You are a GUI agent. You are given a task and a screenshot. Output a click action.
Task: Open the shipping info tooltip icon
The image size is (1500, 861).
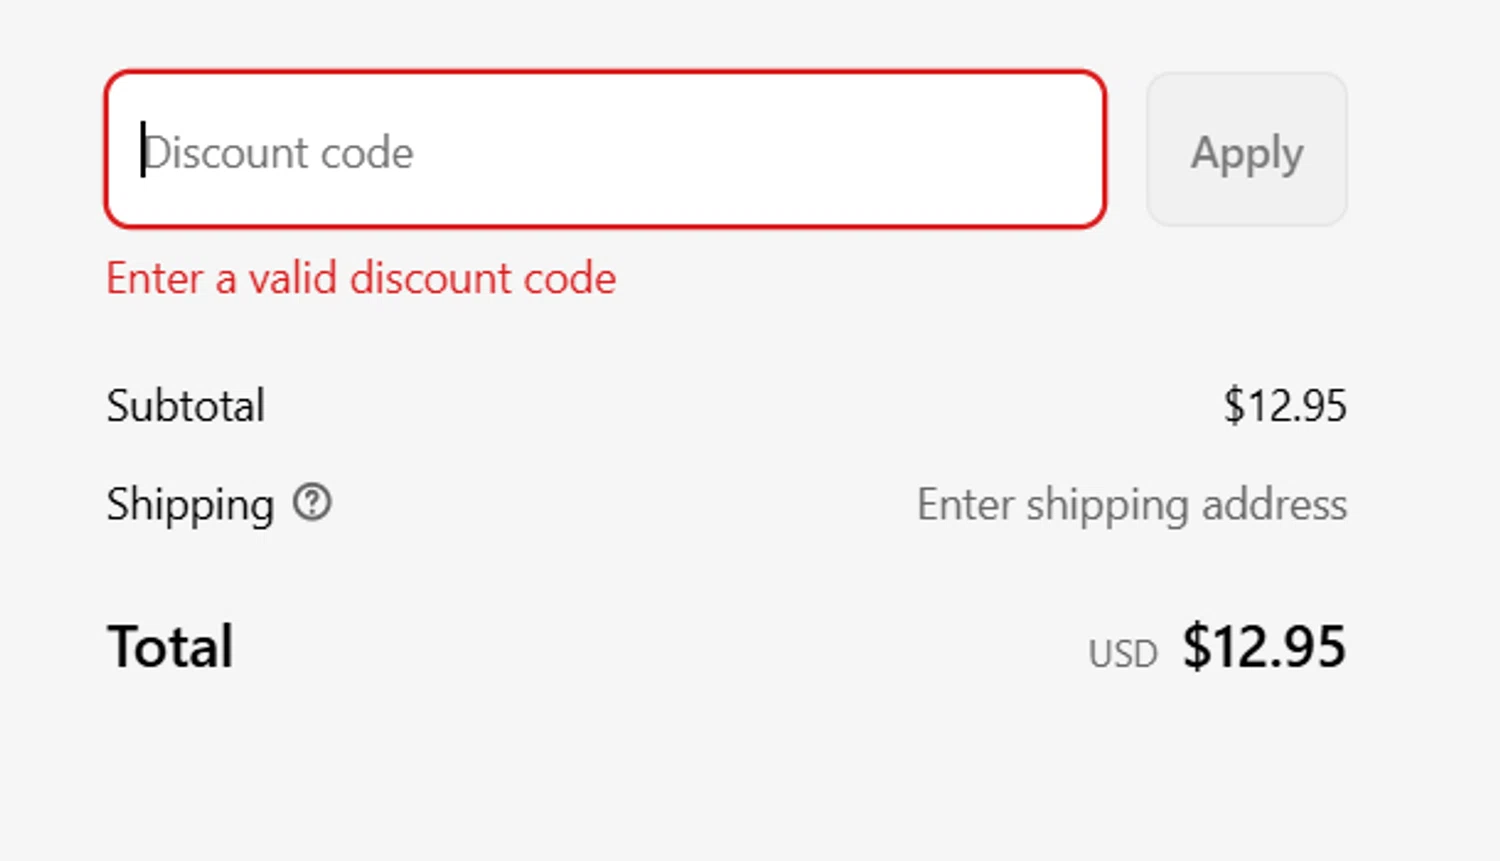pos(312,503)
